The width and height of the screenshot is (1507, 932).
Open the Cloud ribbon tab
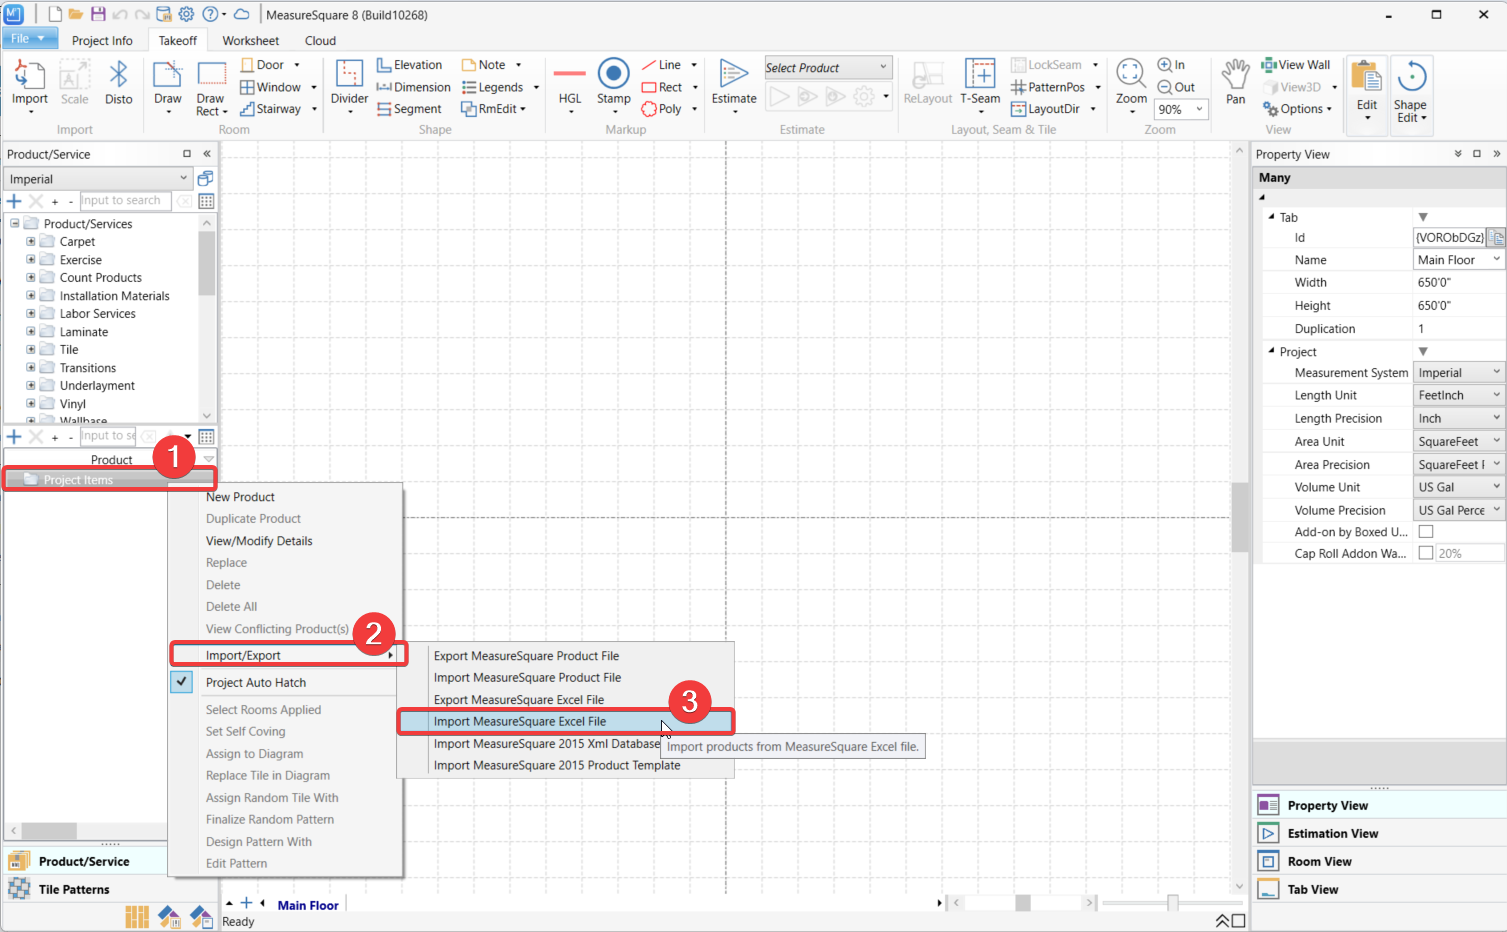320,40
